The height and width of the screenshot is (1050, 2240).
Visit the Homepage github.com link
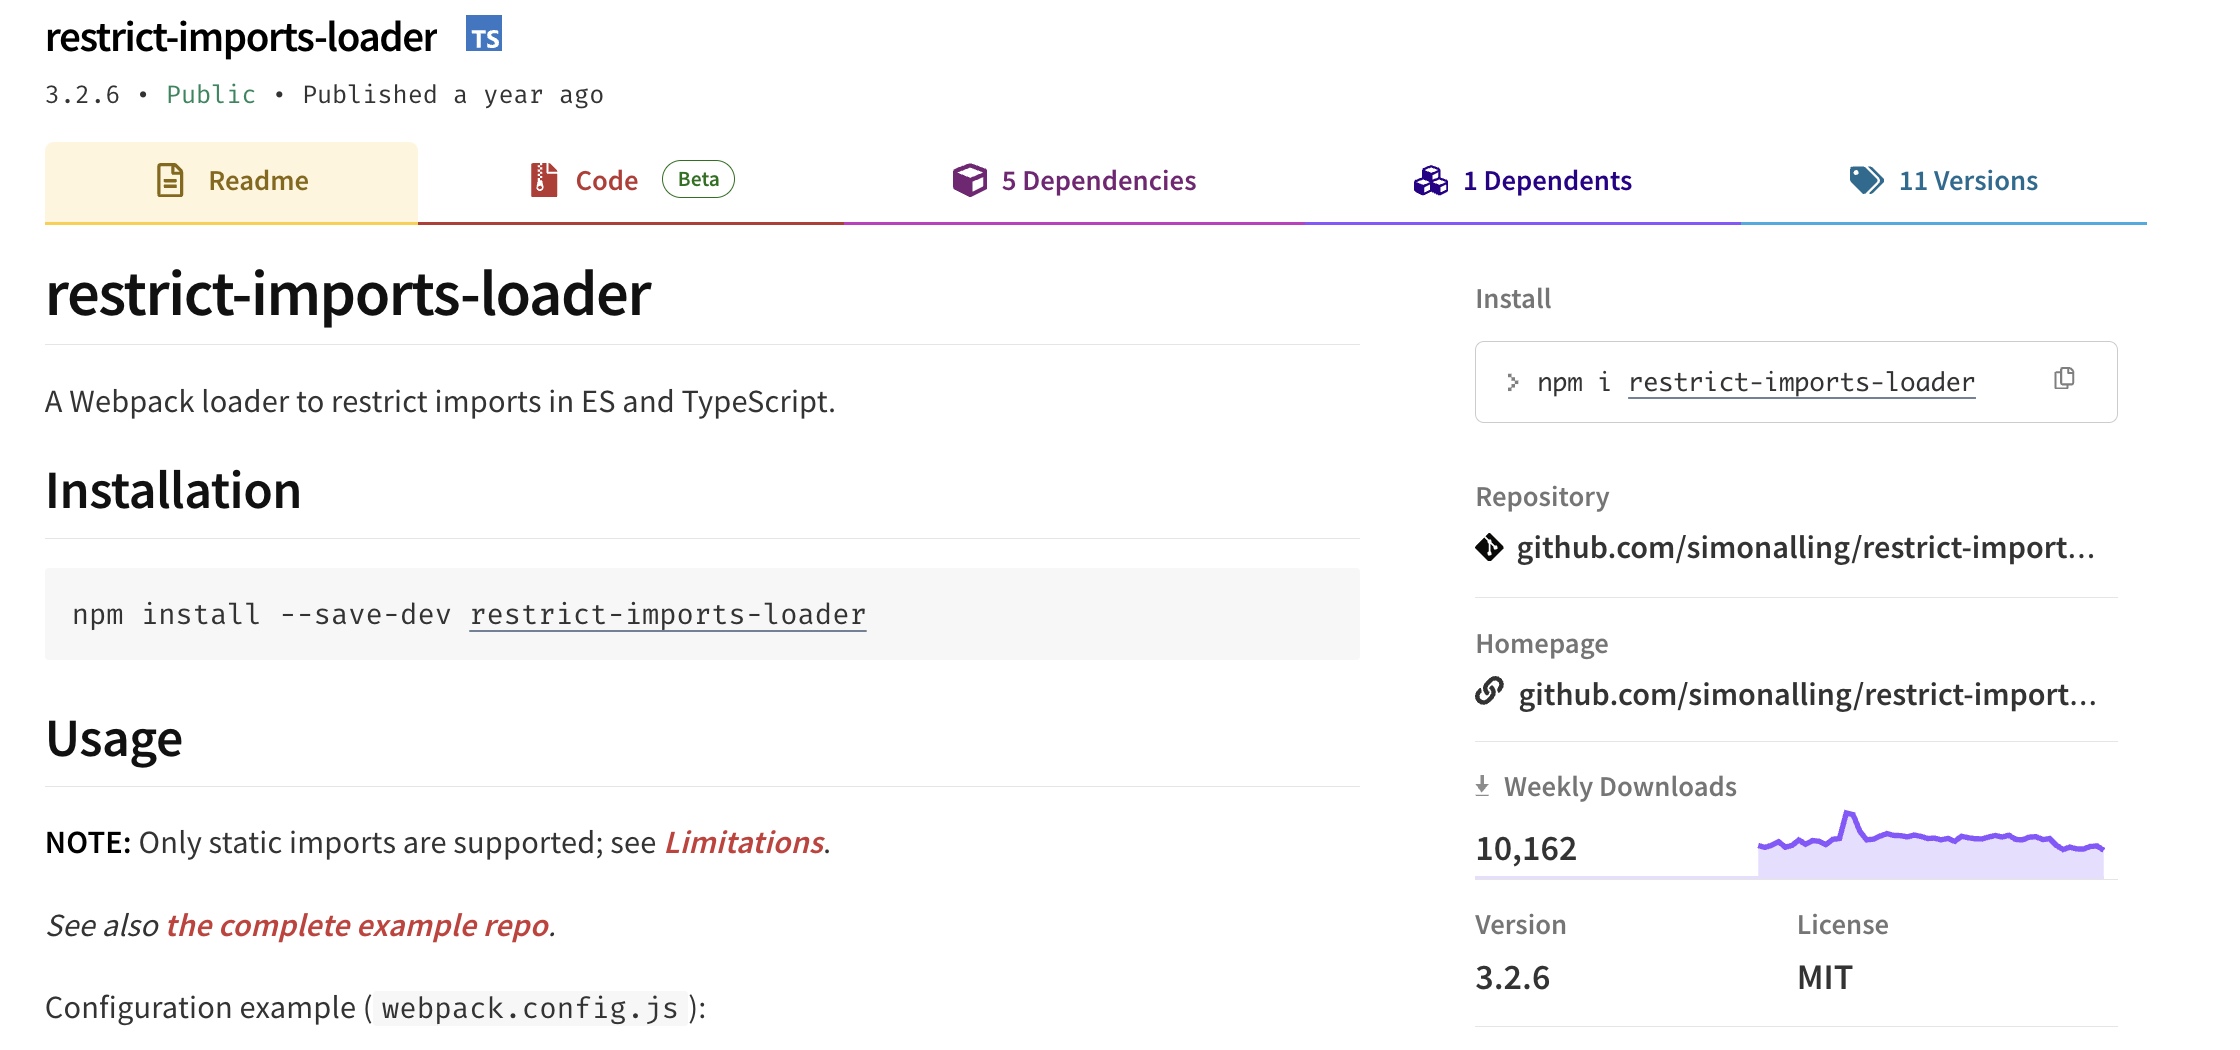coord(1807,695)
